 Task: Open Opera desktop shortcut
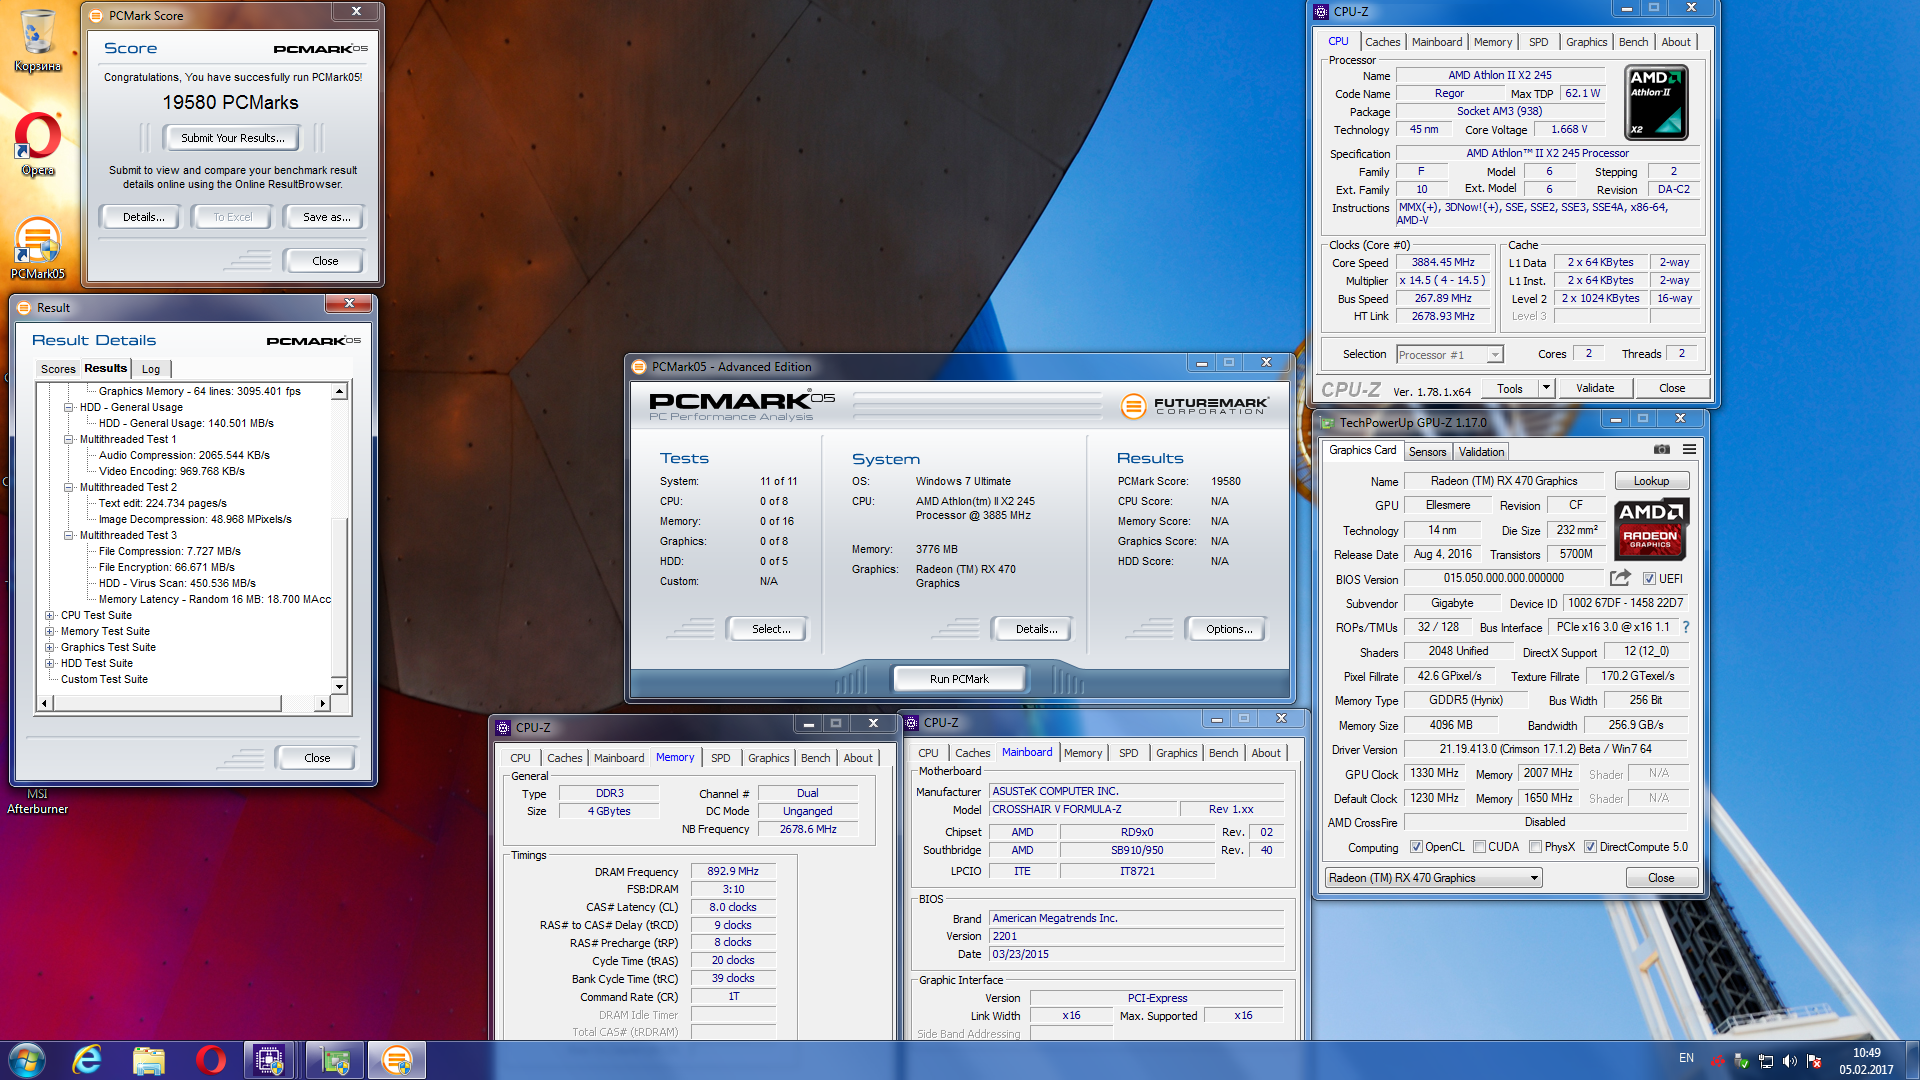[38, 145]
